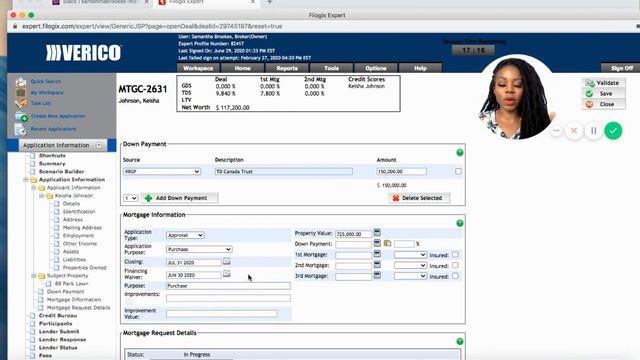Click the browser address bar URL
This screenshot has width=640, height=360.
152,26
